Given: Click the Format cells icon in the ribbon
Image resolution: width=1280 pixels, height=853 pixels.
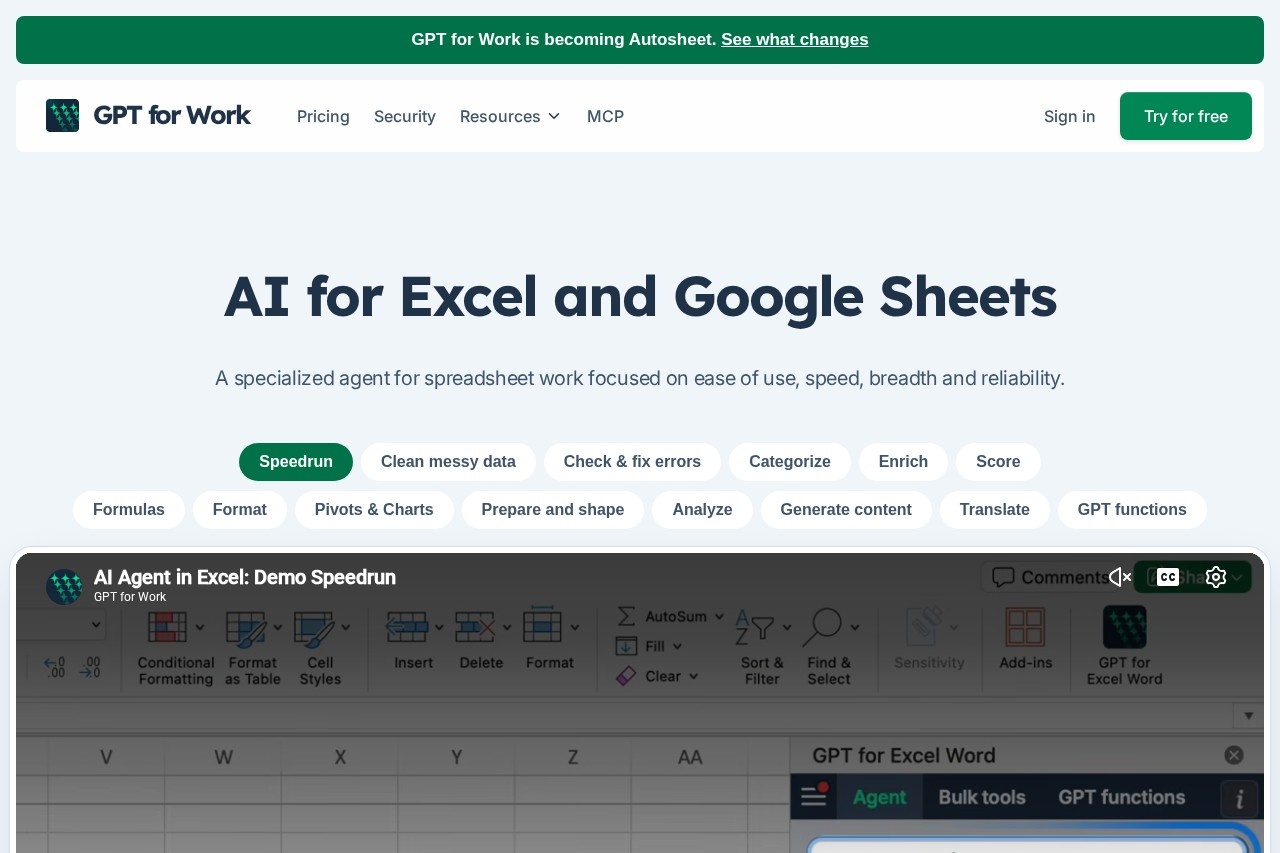Looking at the screenshot, I should pyautogui.click(x=543, y=626).
